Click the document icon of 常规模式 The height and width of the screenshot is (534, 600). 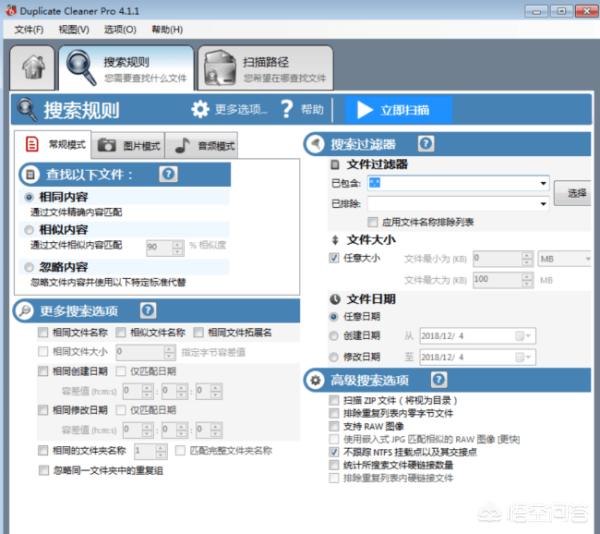[x=31, y=144]
